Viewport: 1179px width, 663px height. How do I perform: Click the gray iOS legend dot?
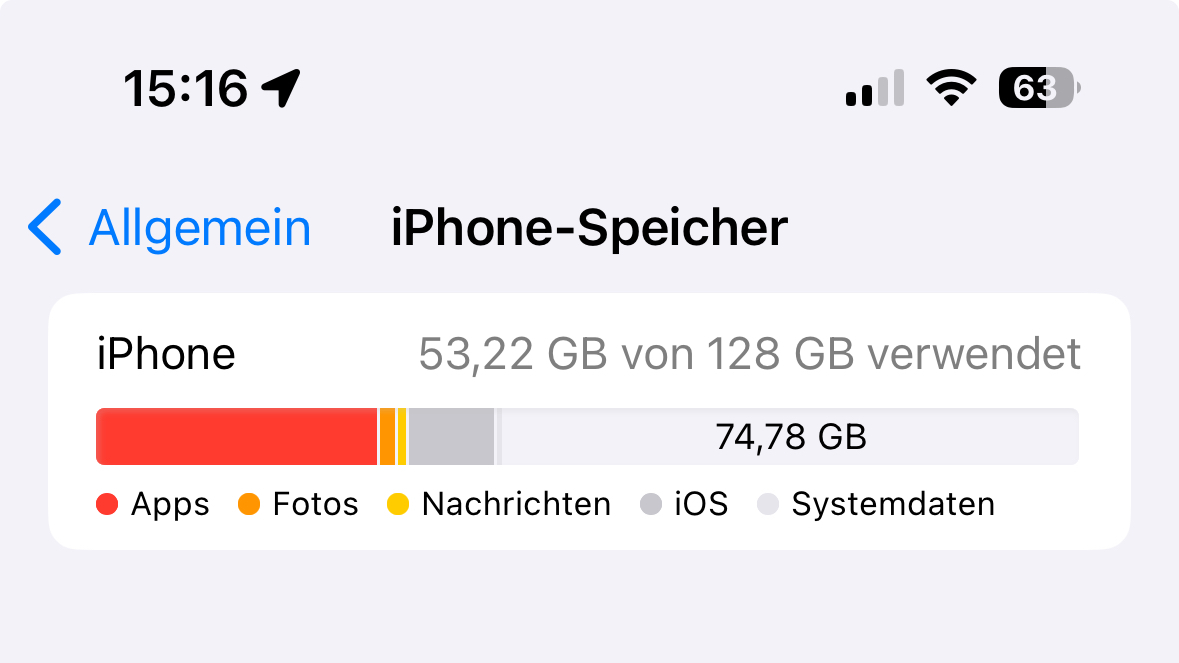(x=651, y=504)
